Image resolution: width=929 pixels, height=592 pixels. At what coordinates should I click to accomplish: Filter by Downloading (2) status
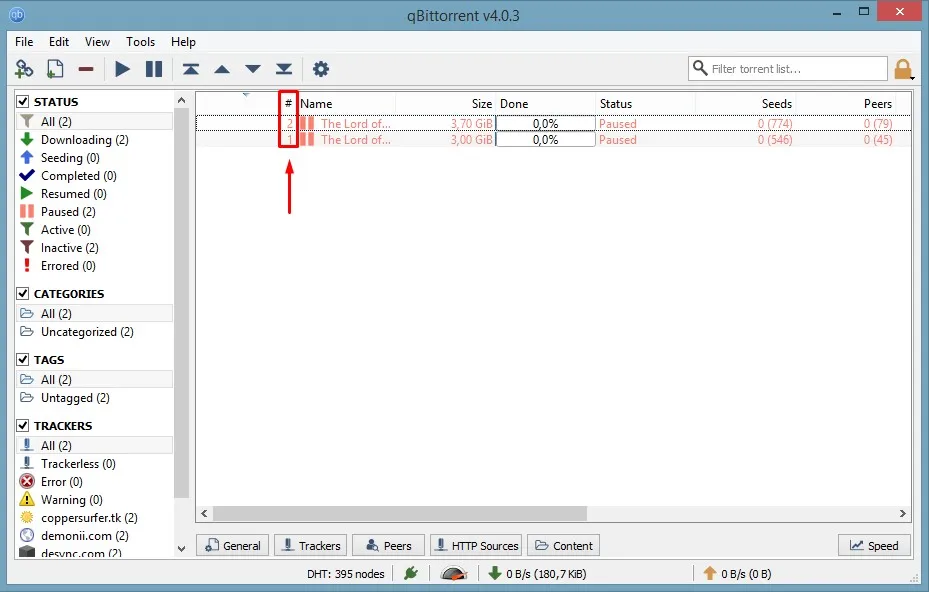pos(84,140)
